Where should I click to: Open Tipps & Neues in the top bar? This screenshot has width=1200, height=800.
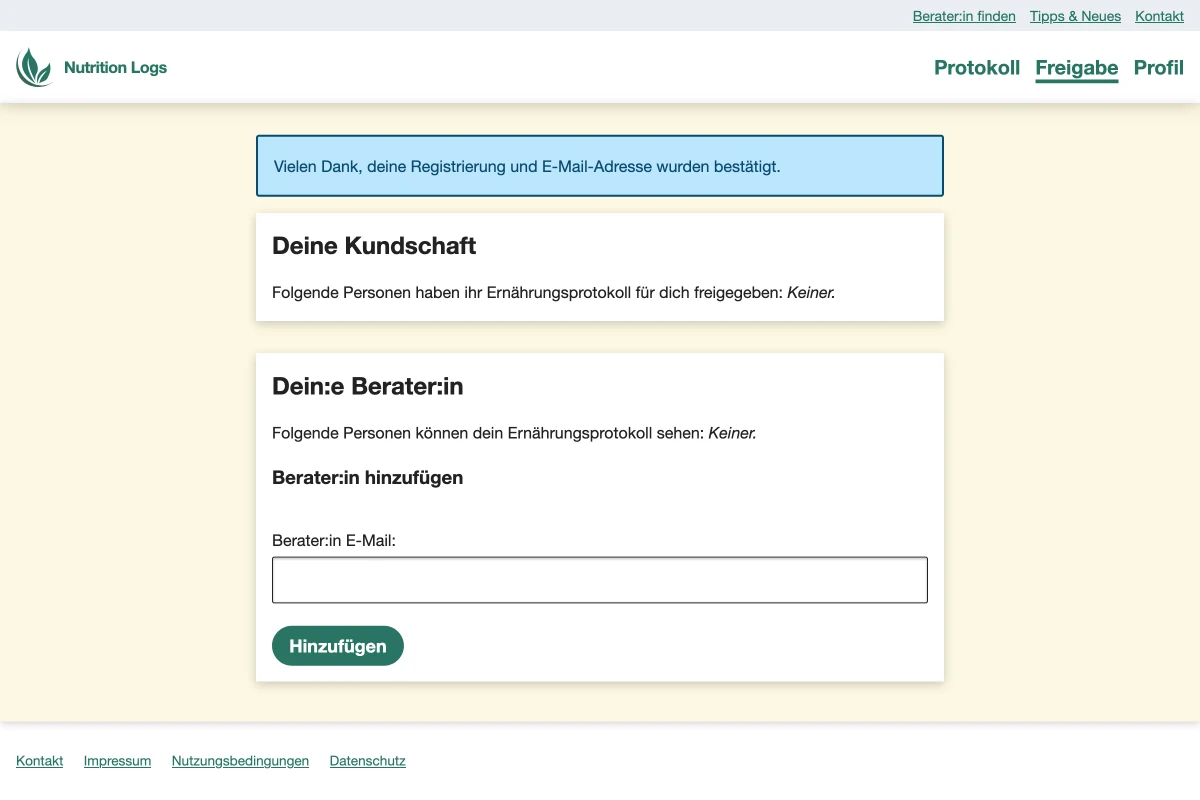[1075, 16]
